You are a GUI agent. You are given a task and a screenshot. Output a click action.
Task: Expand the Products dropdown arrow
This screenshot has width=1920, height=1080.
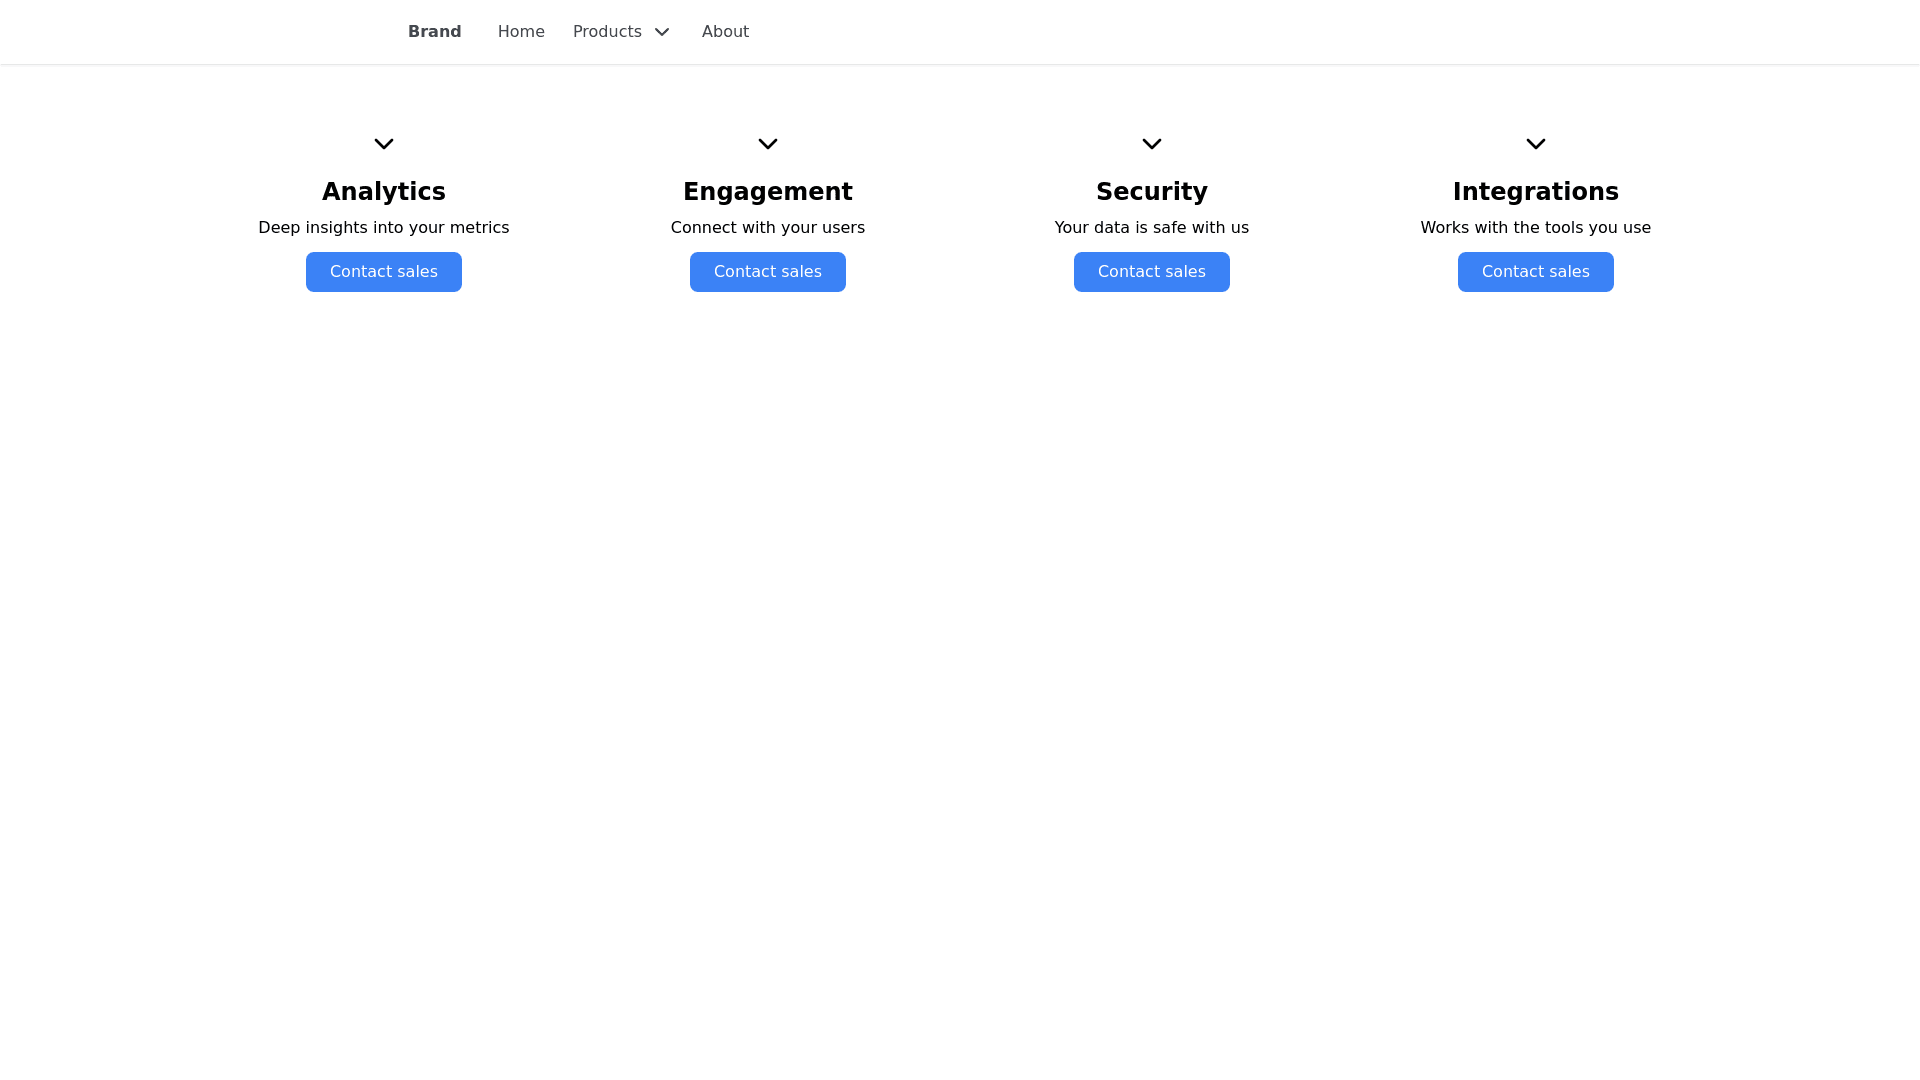click(x=662, y=32)
